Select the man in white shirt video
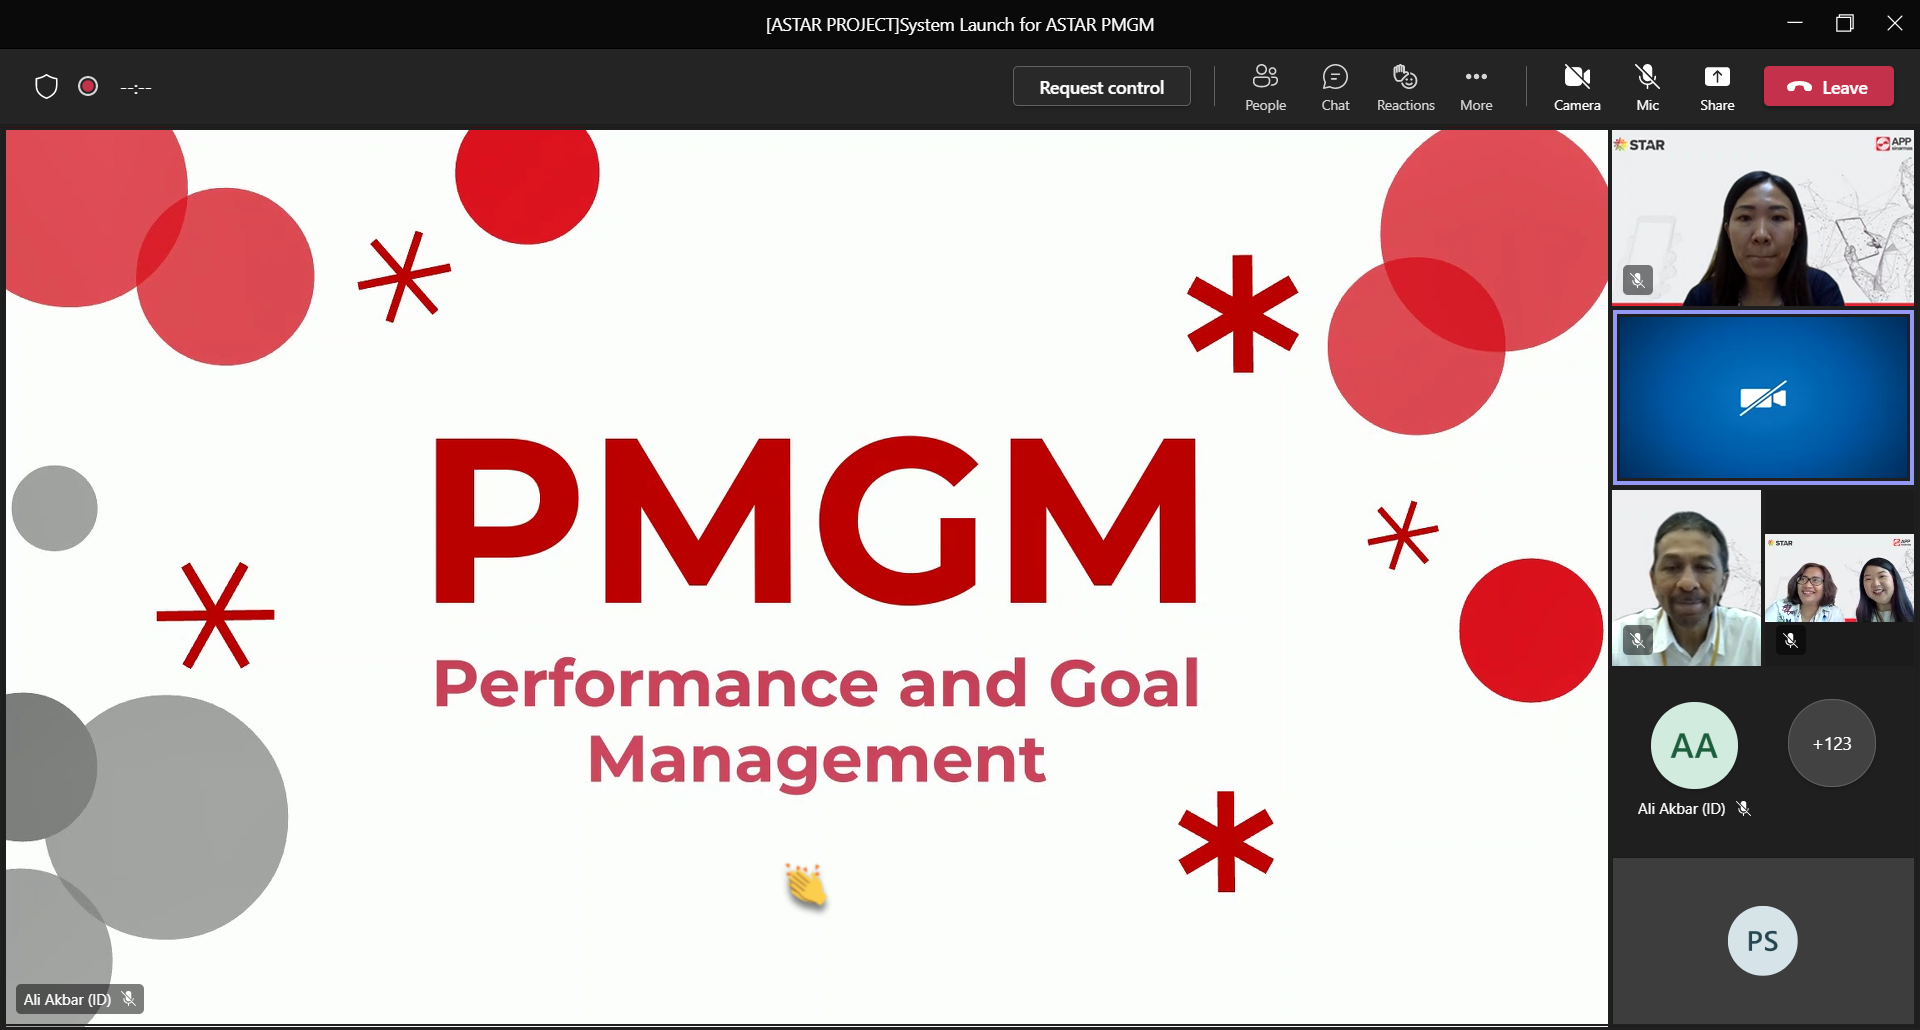Viewport: 1920px width, 1030px height. (1686, 578)
